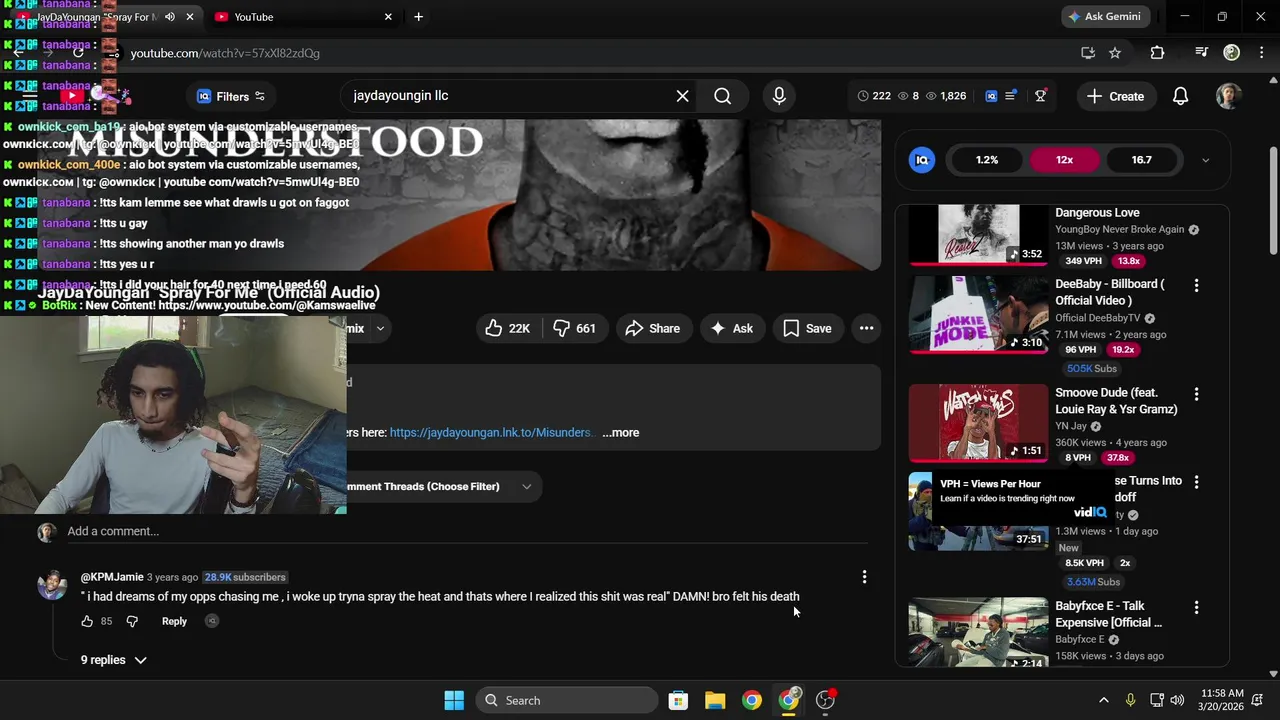
Task: Run the YouTube search magnifier
Action: pyautogui.click(x=722, y=96)
